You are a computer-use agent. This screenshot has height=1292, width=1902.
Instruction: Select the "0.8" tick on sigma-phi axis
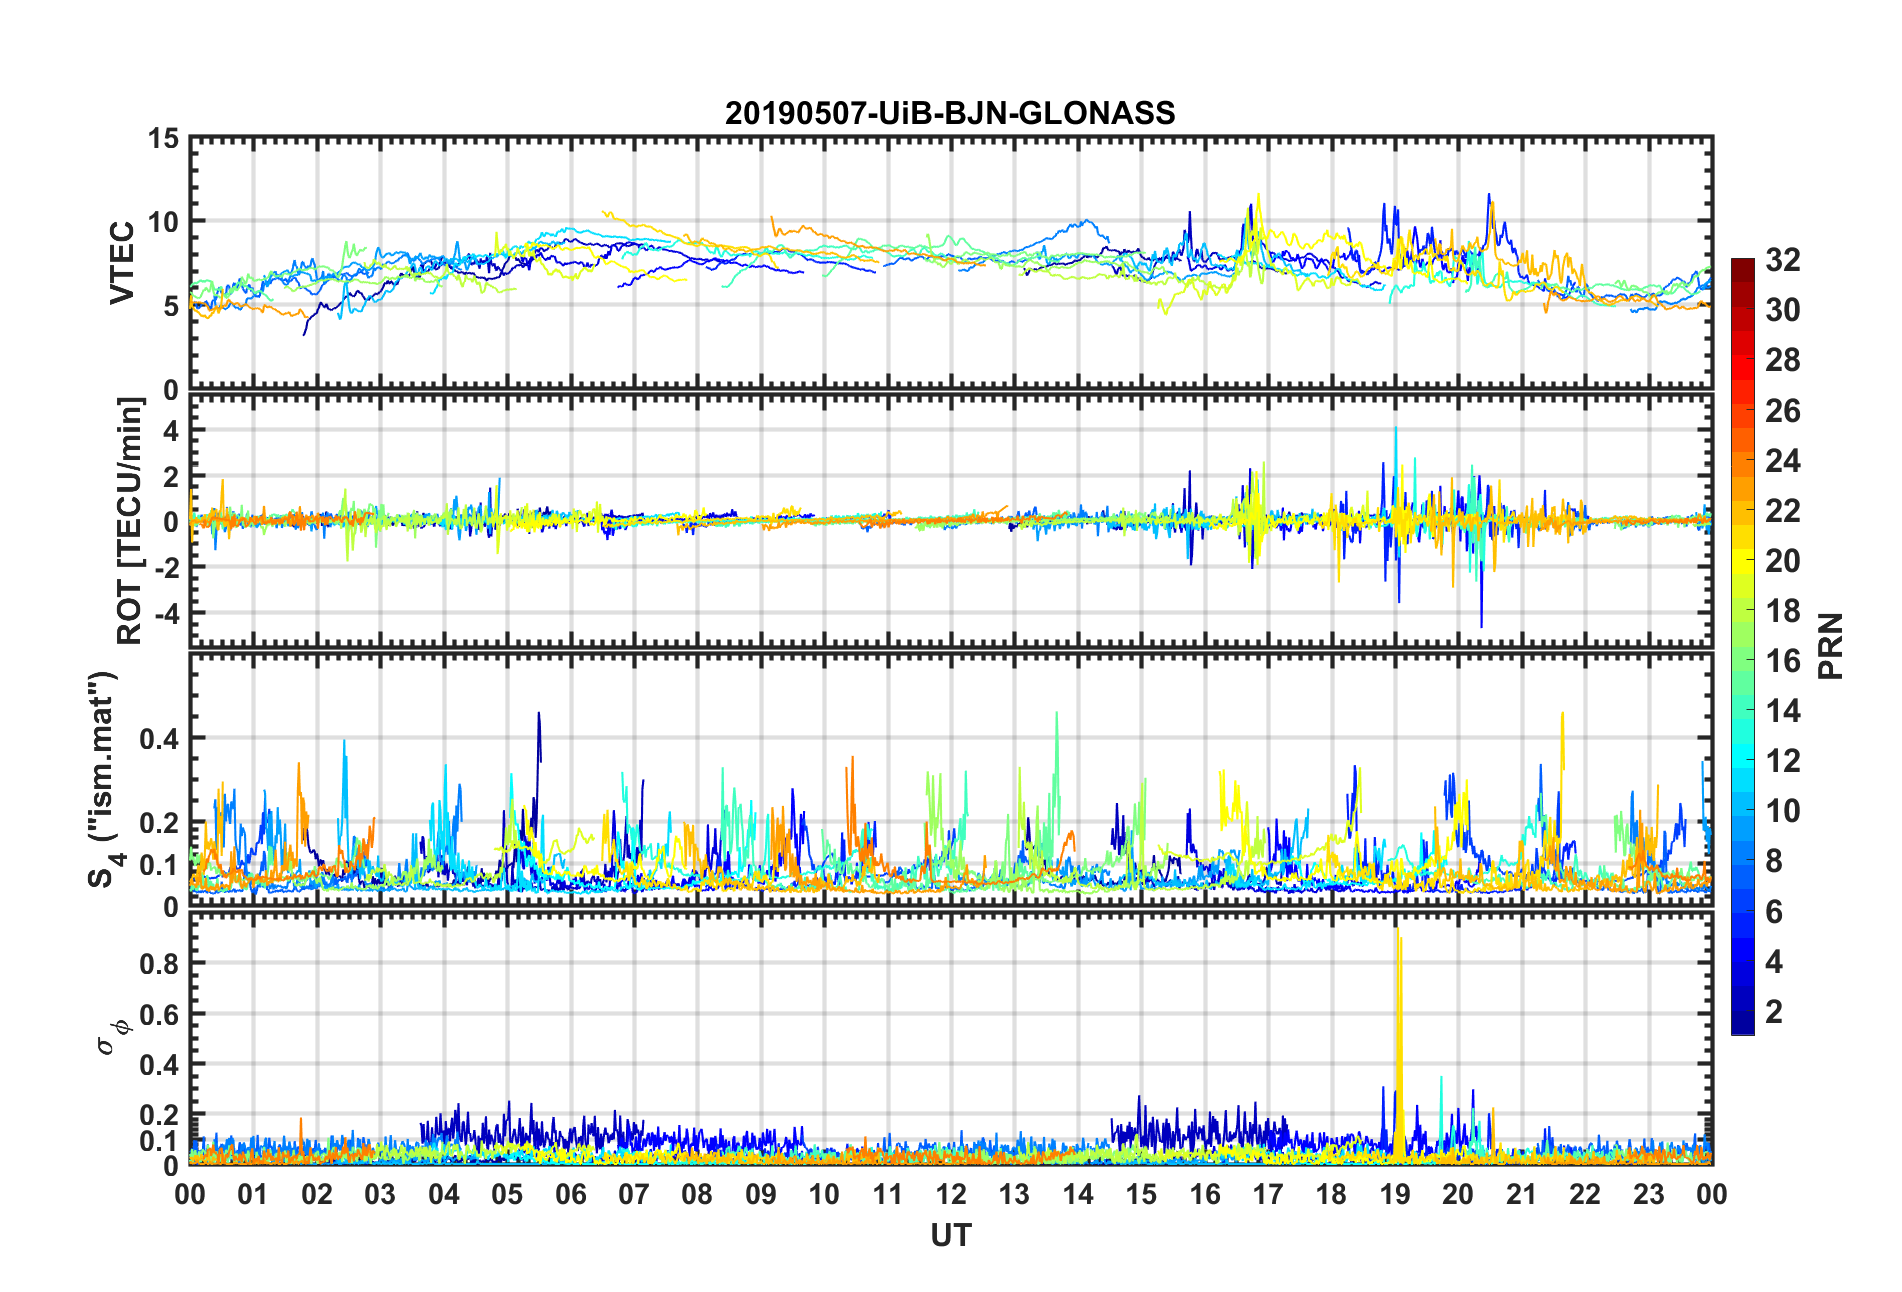click(158, 964)
